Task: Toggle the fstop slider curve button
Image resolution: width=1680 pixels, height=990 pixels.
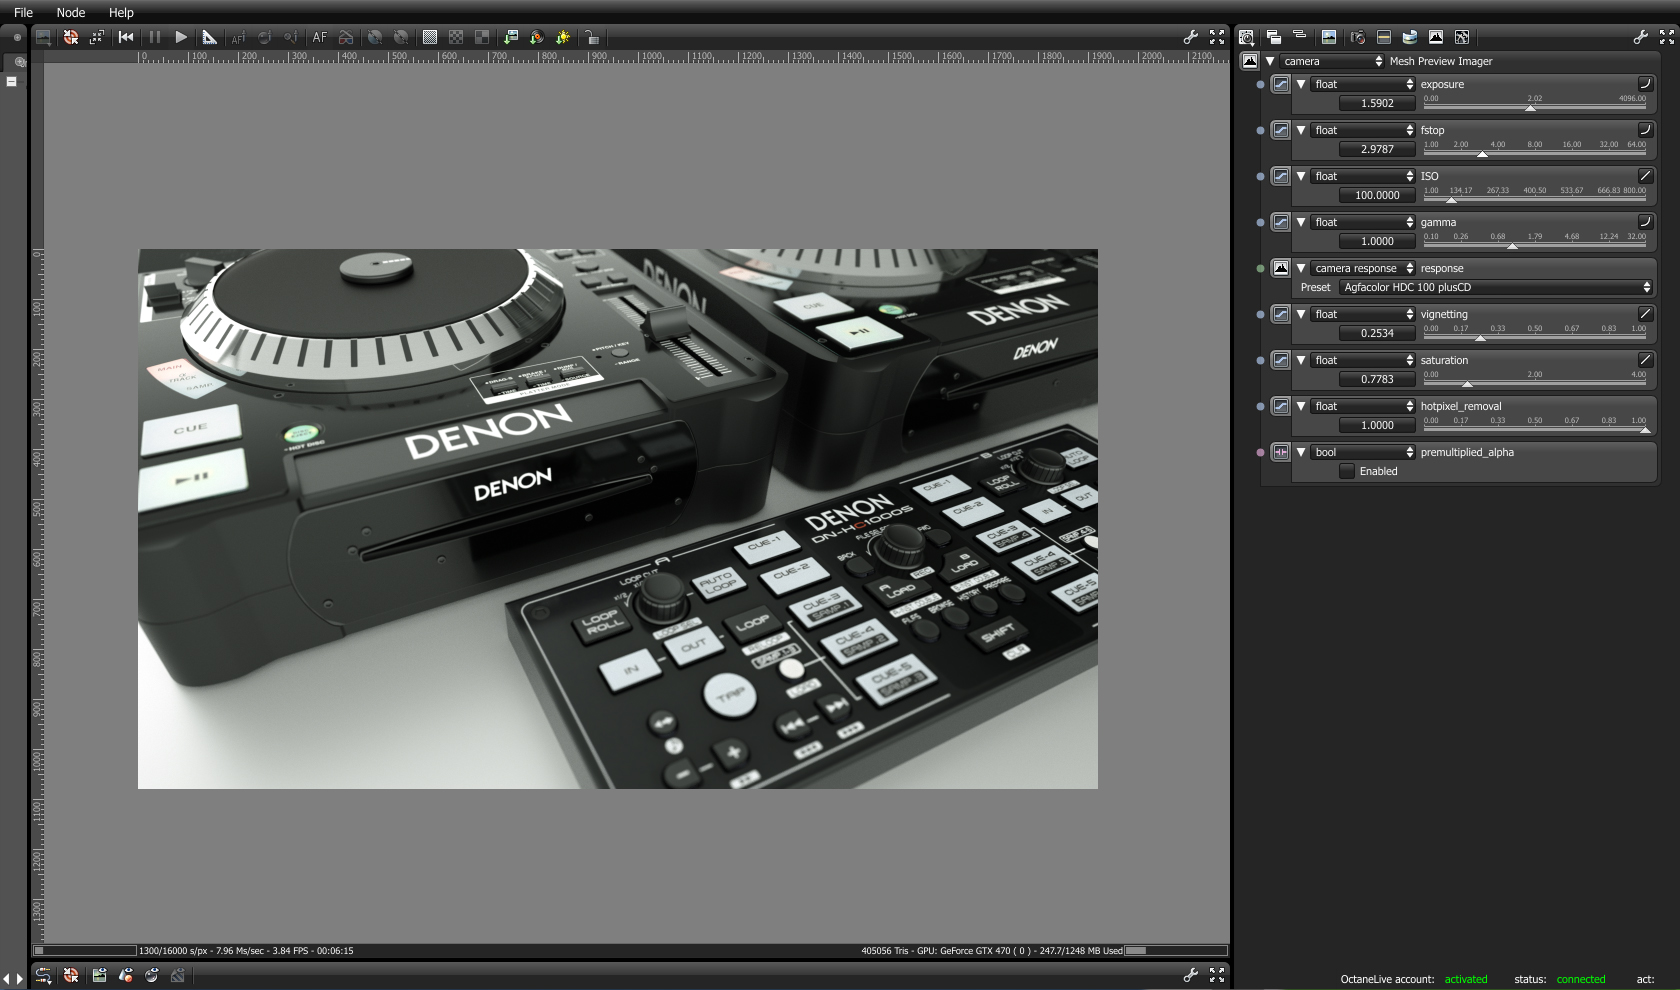Action: (1645, 130)
